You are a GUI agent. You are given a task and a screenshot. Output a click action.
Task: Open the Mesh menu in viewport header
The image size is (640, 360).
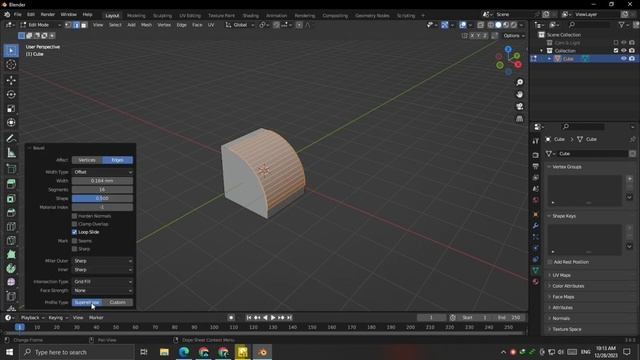click(x=146, y=25)
